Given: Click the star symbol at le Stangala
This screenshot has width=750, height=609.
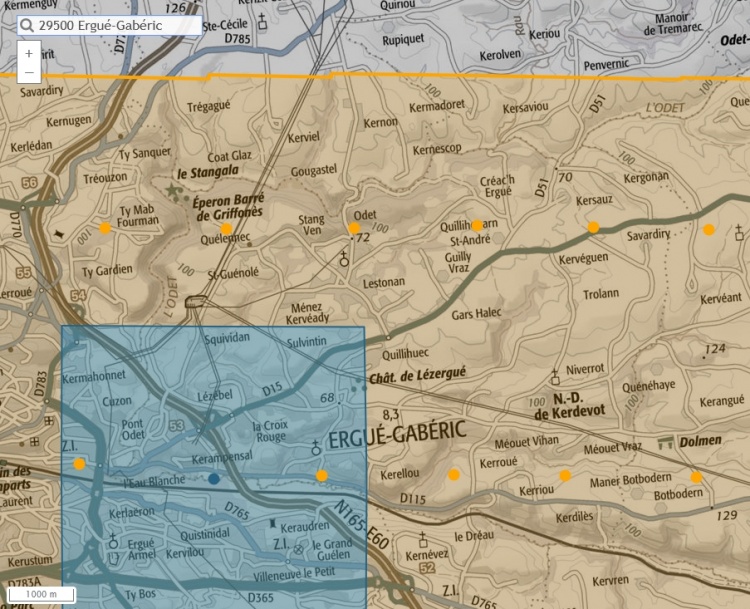Looking at the screenshot, I should pos(175,188).
